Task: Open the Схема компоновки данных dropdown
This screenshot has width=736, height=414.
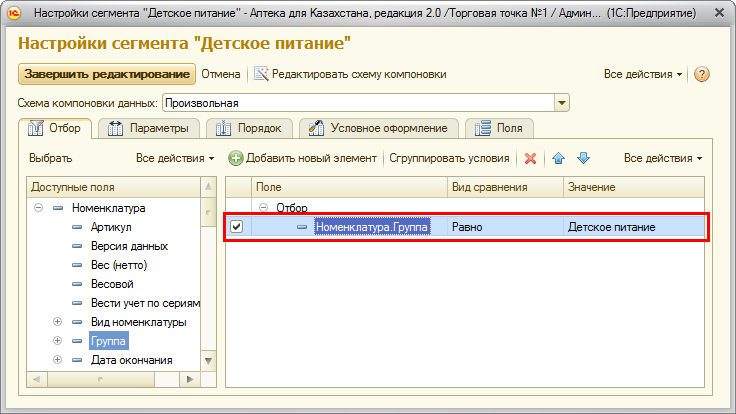Action: point(562,102)
